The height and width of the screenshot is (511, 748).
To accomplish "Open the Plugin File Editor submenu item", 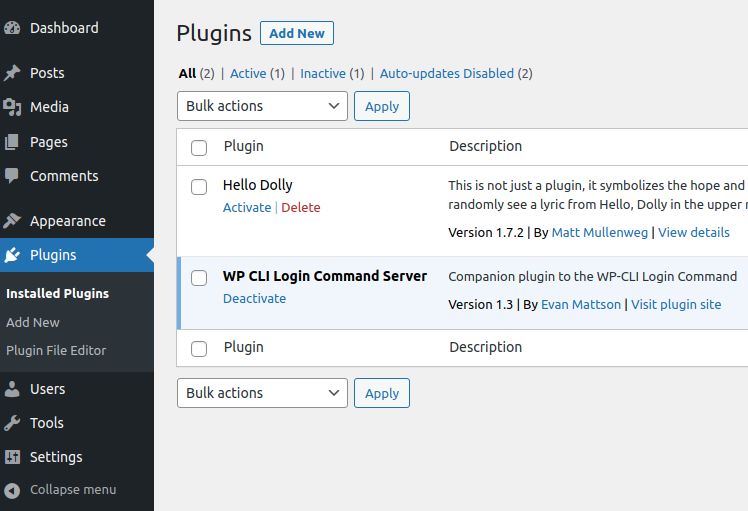I will point(56,351).
